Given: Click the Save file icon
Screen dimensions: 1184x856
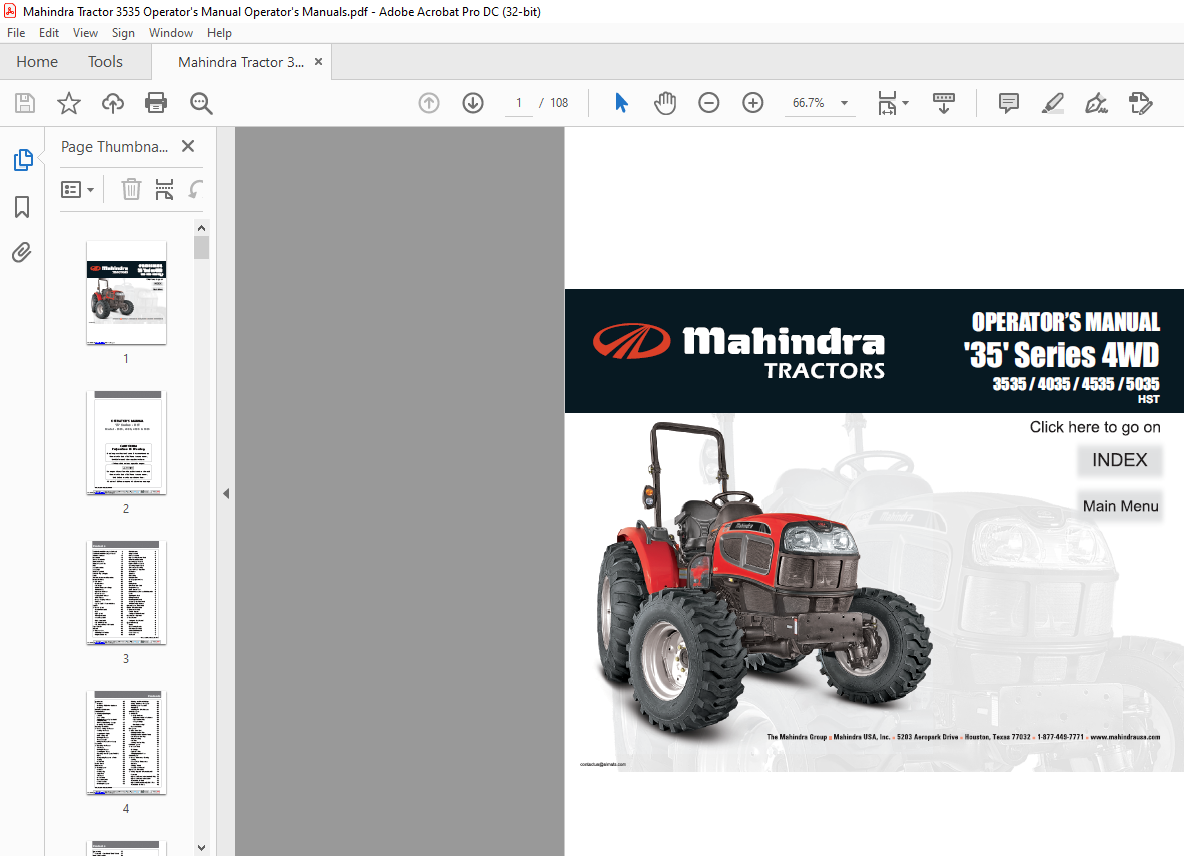Looking at the screenshot, I should tap(25, 103).
